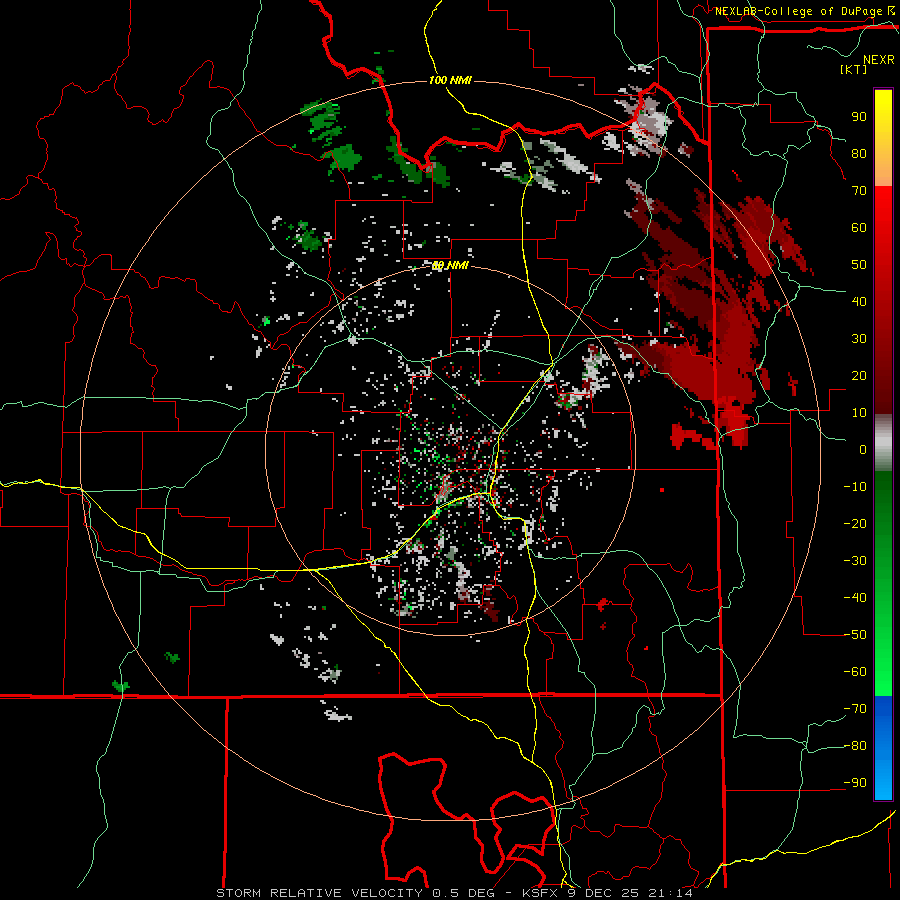Click the -90 value on the velocity scale
Screen dimensions: 900x900
(855, 783)
